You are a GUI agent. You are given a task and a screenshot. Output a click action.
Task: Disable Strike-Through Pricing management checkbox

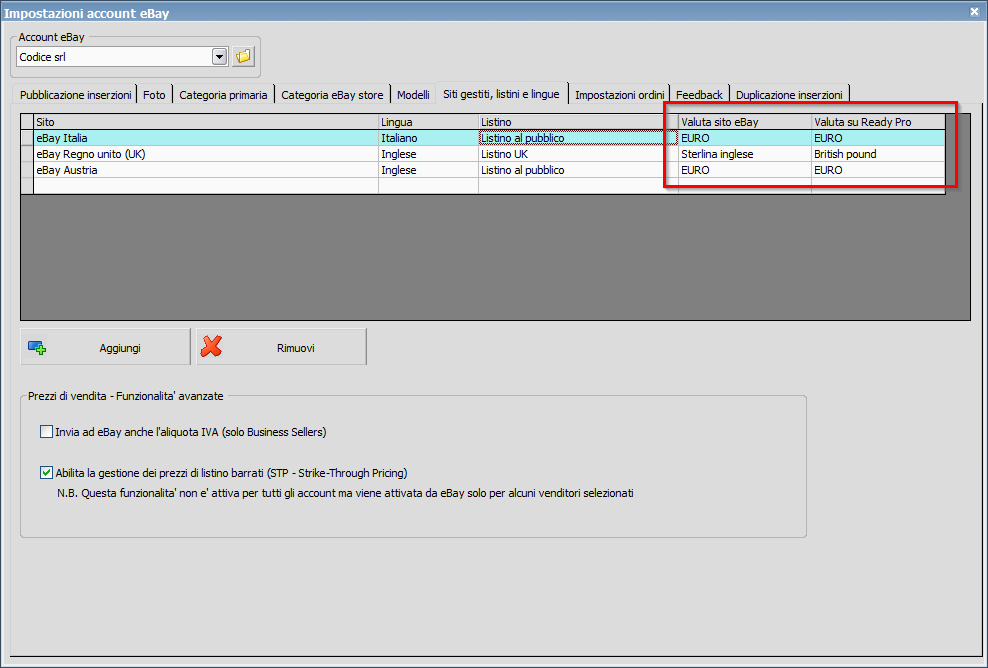click(46, 473)
